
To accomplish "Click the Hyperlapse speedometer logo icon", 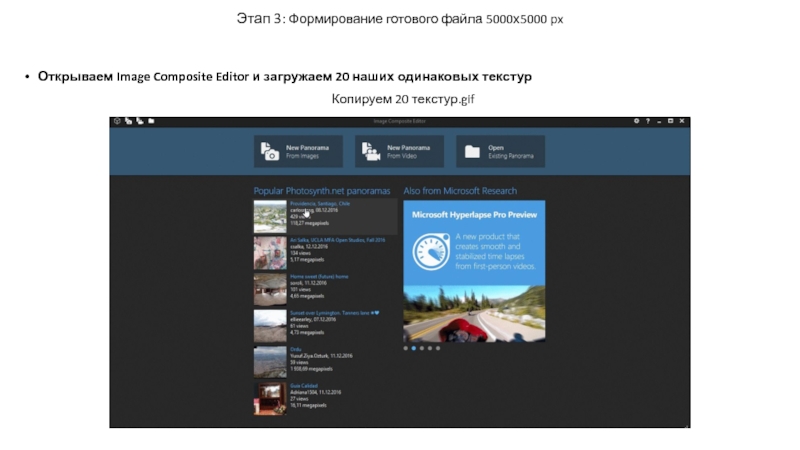I will 431,252.
